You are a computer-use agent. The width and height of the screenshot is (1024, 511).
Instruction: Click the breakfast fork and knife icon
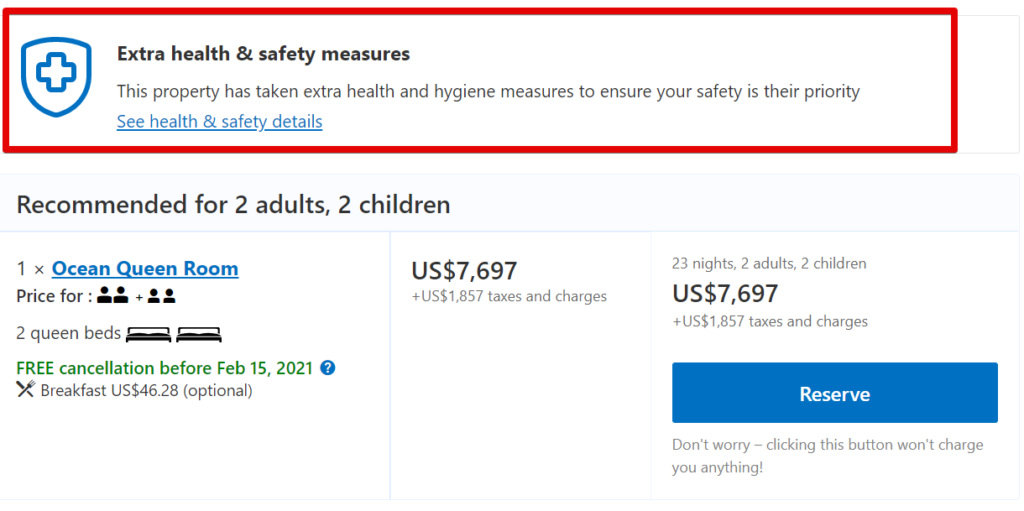26,390
